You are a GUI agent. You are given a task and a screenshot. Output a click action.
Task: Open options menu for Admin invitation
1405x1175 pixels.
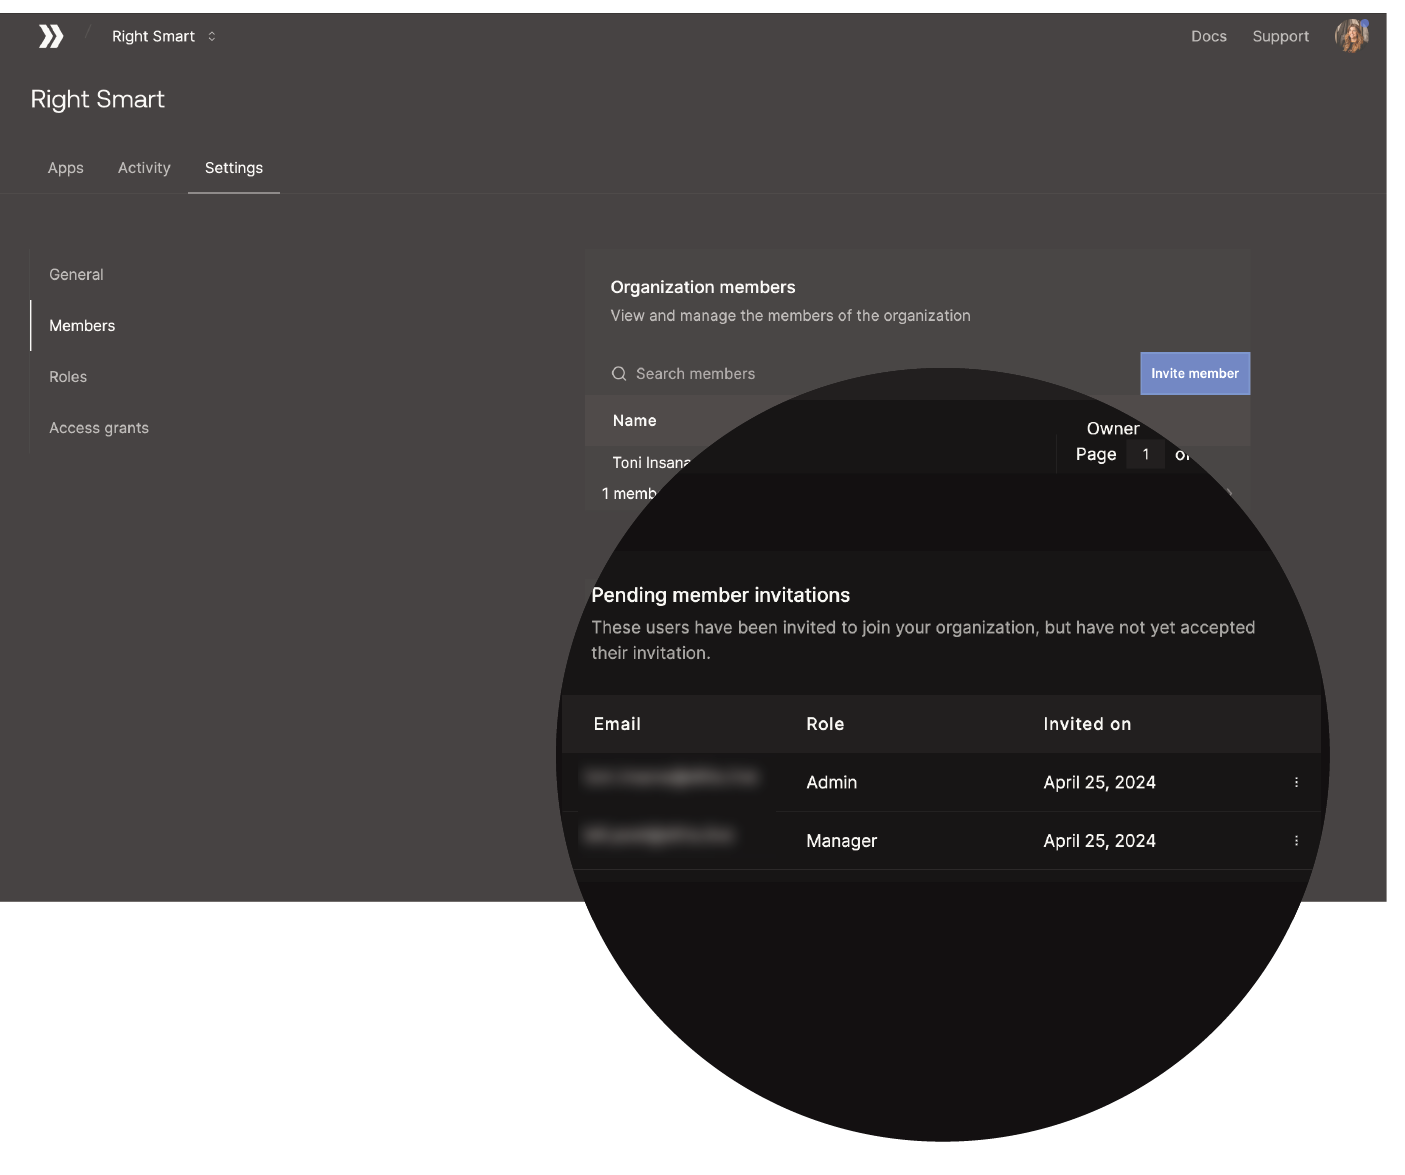[x=1296, y=782]
